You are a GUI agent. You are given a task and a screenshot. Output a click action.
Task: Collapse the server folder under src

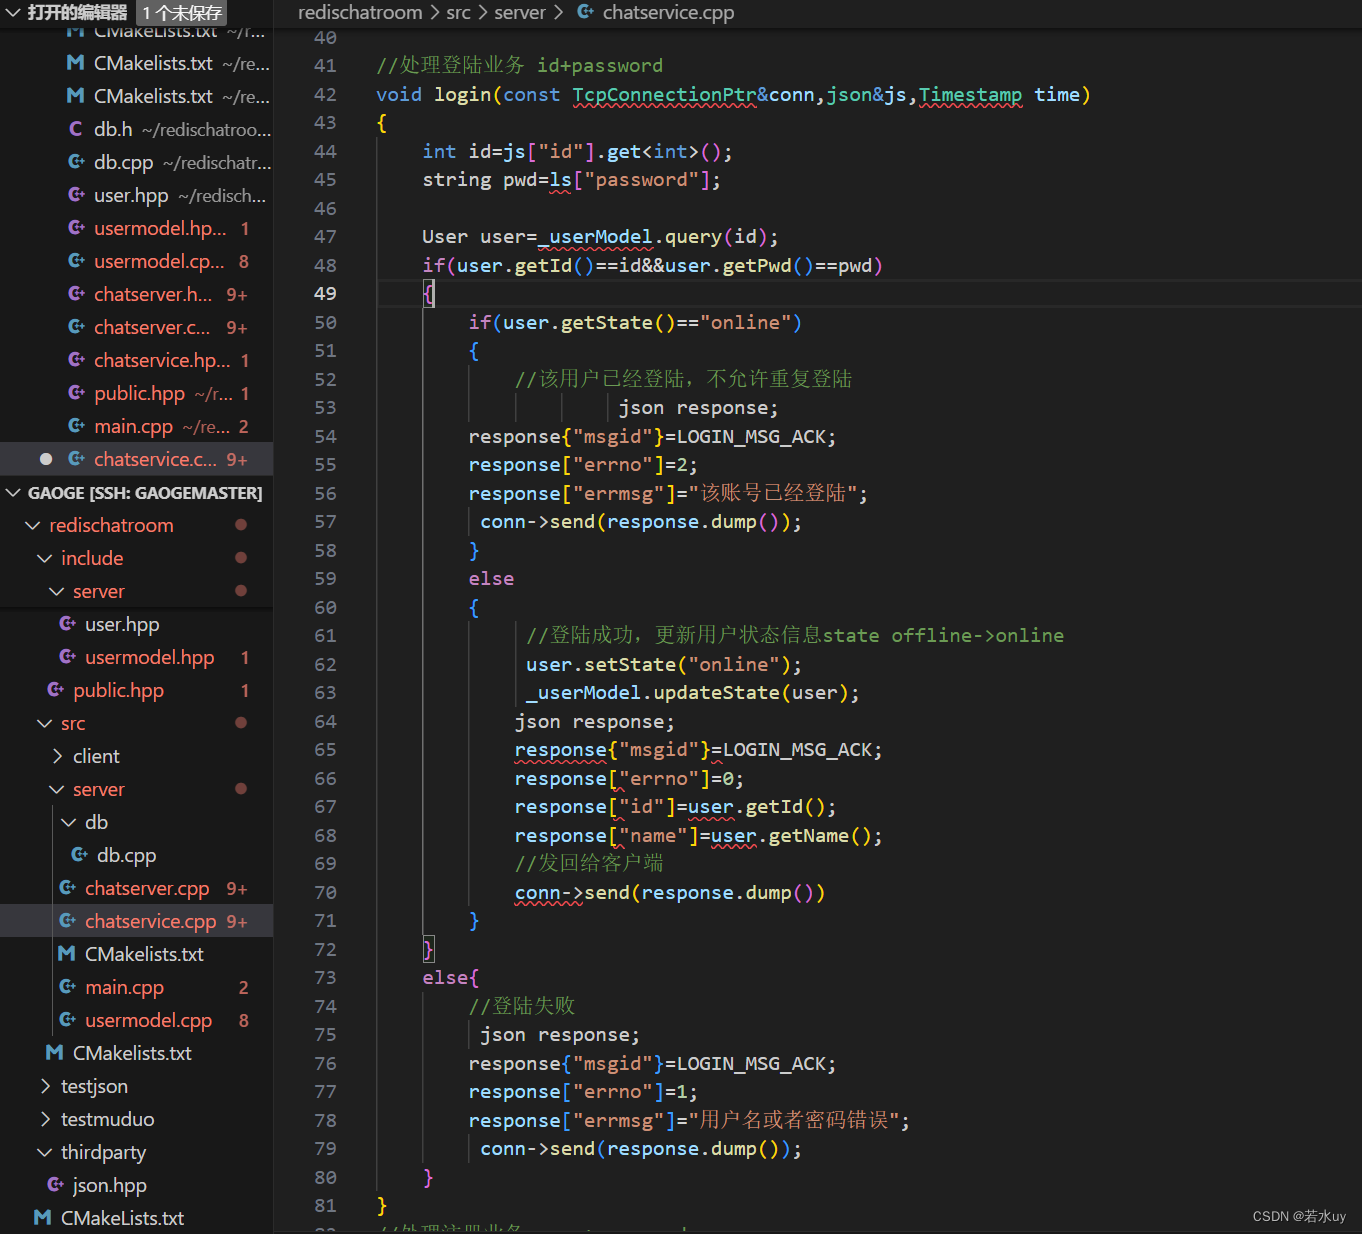point(57,790)
